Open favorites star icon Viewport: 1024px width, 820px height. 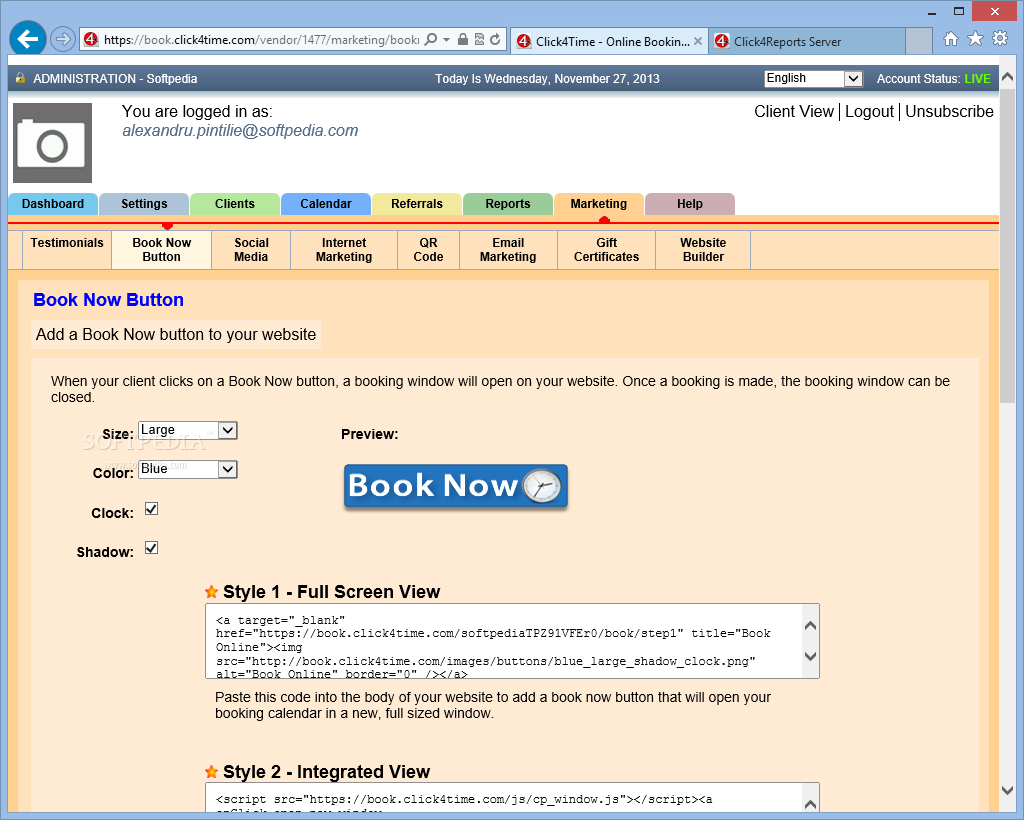click(x=975, y=39)
